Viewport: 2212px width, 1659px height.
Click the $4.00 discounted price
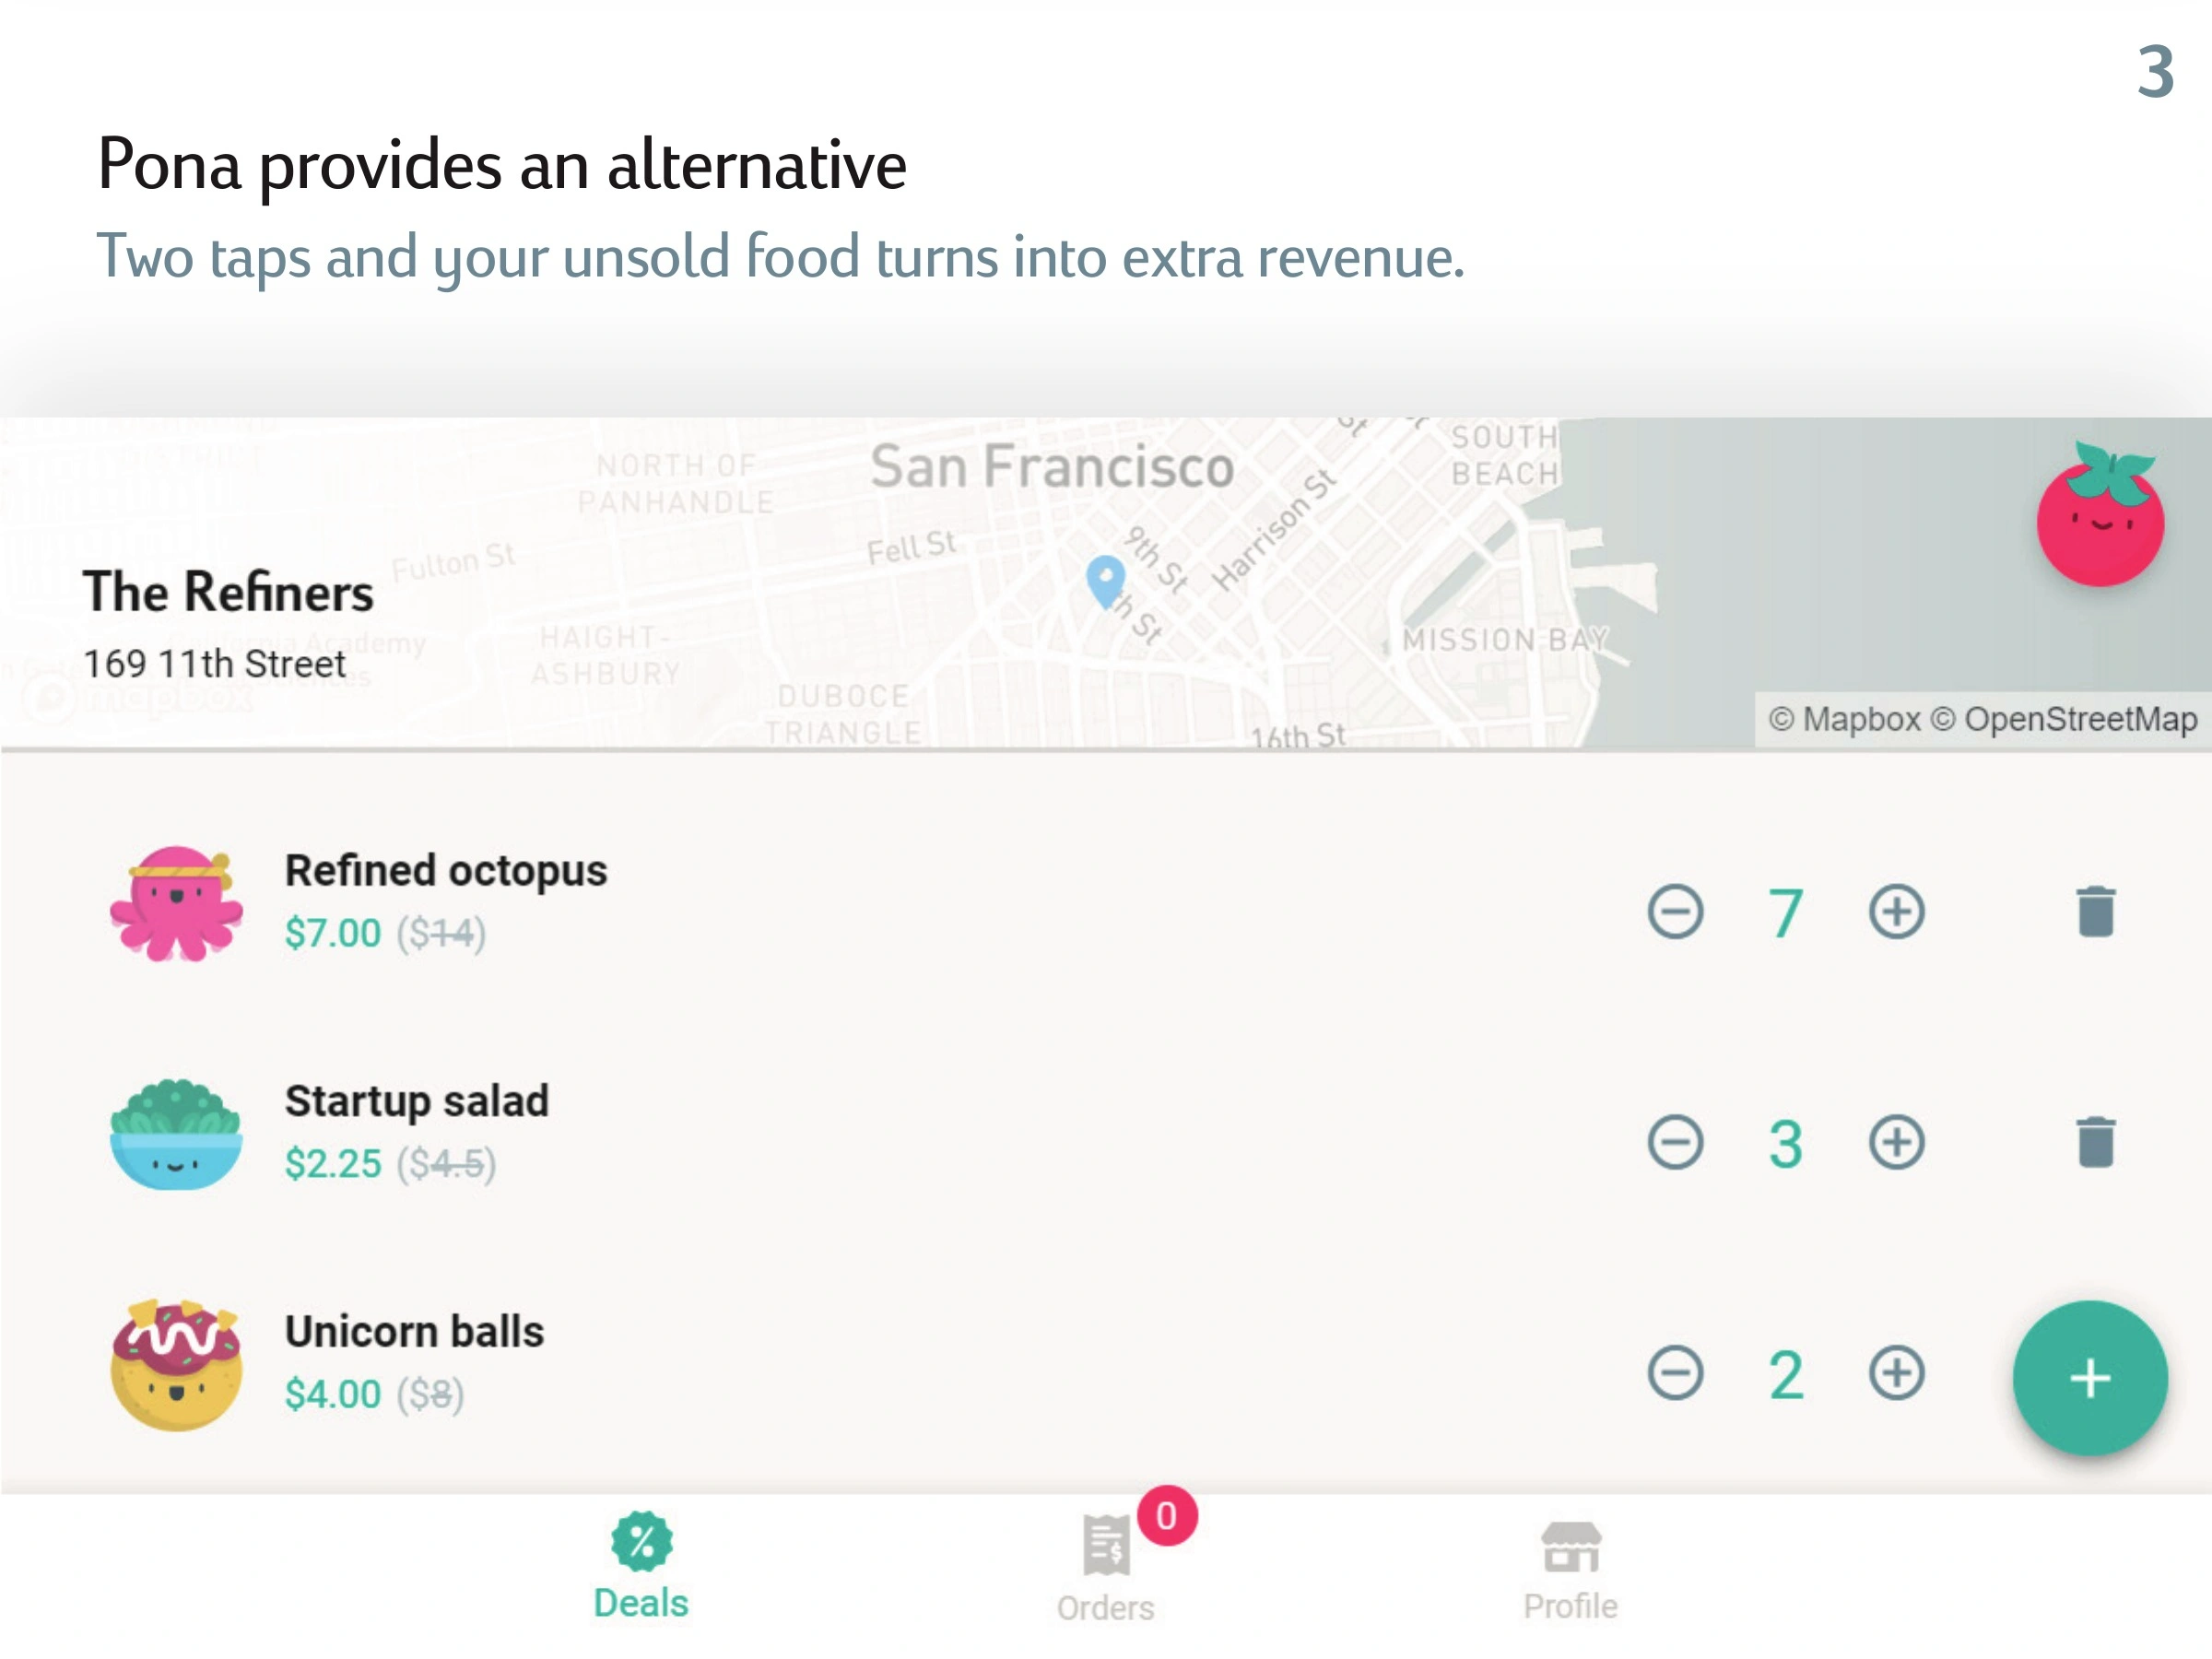click(333, 1394)
